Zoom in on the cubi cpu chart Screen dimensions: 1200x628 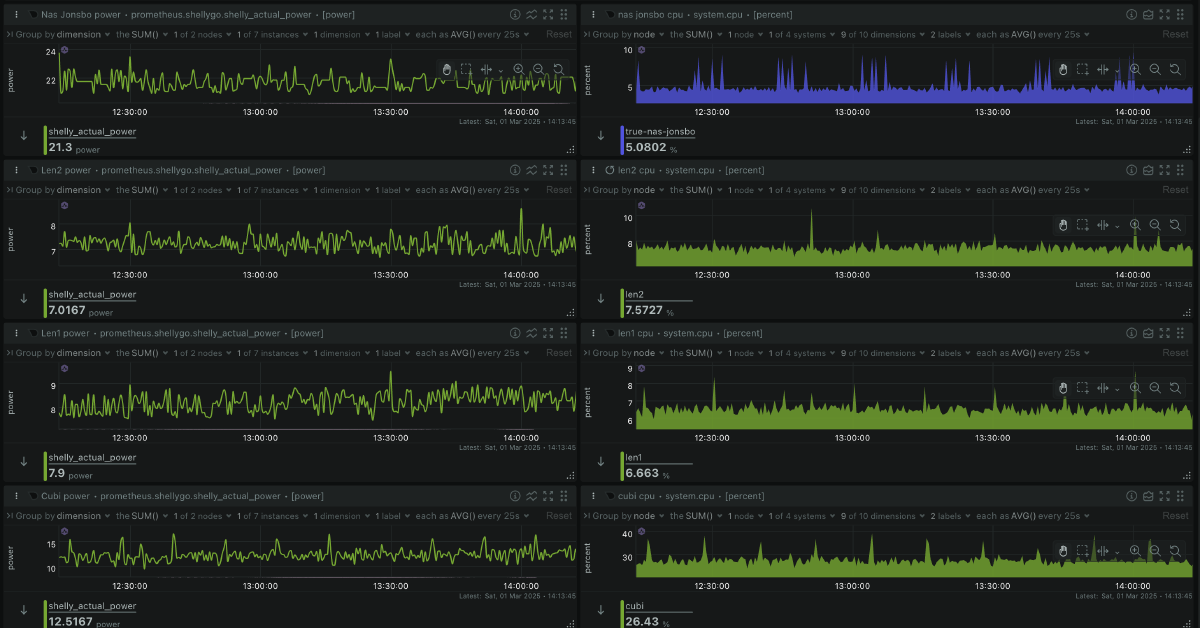[1135, 551]
